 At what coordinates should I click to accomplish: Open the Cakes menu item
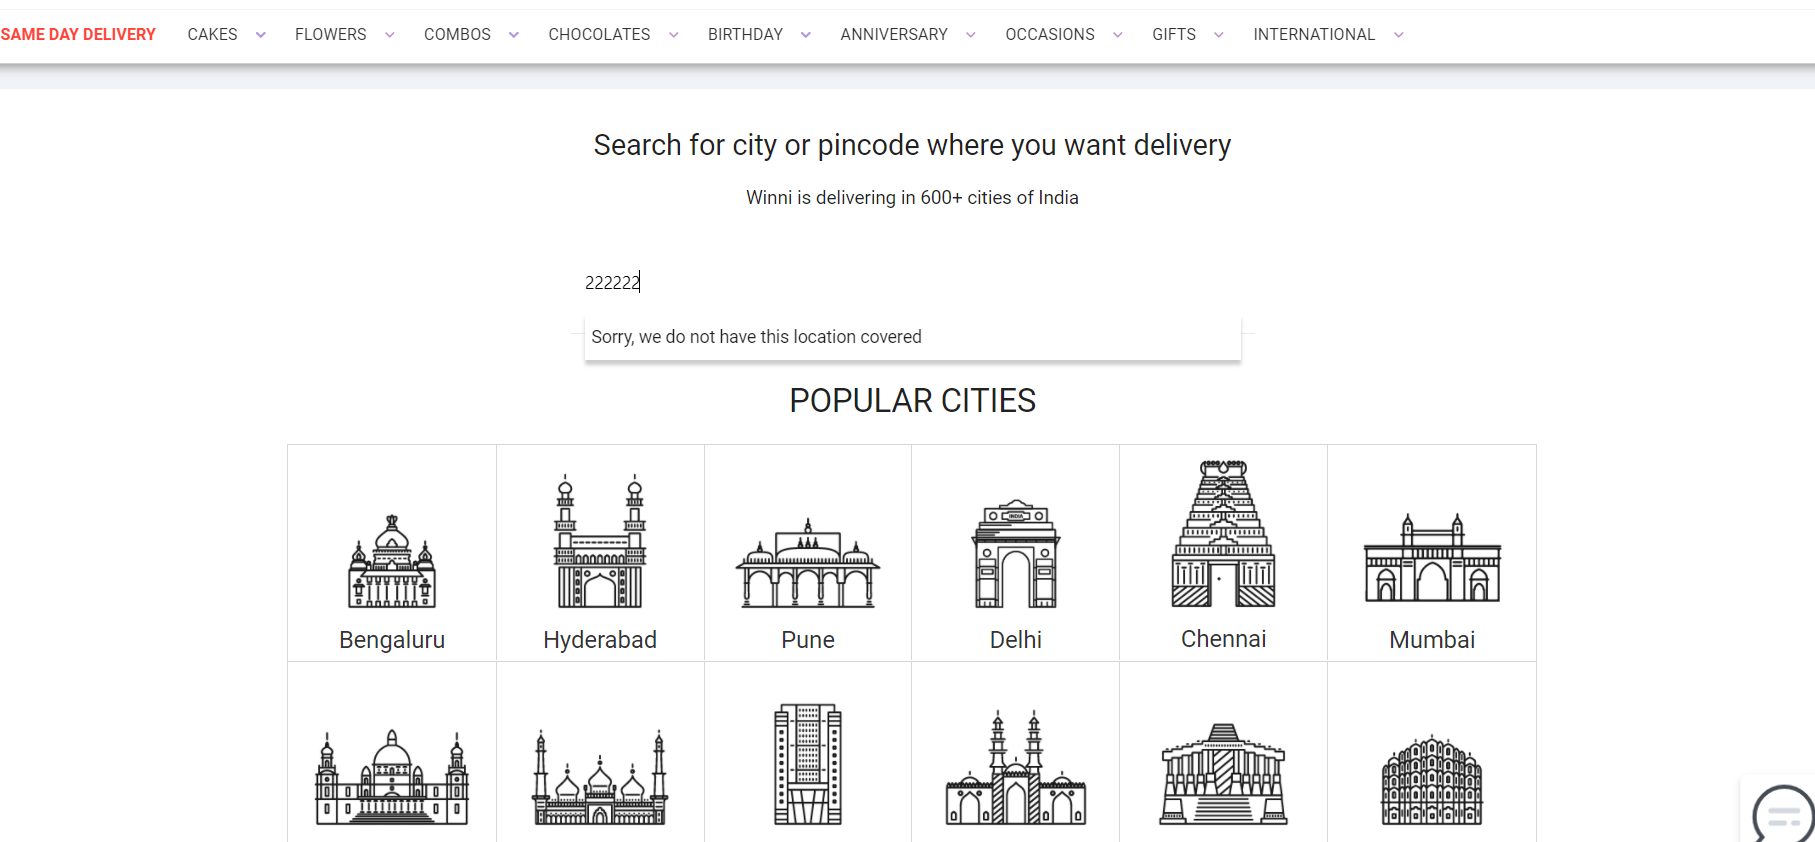(213, 35)
